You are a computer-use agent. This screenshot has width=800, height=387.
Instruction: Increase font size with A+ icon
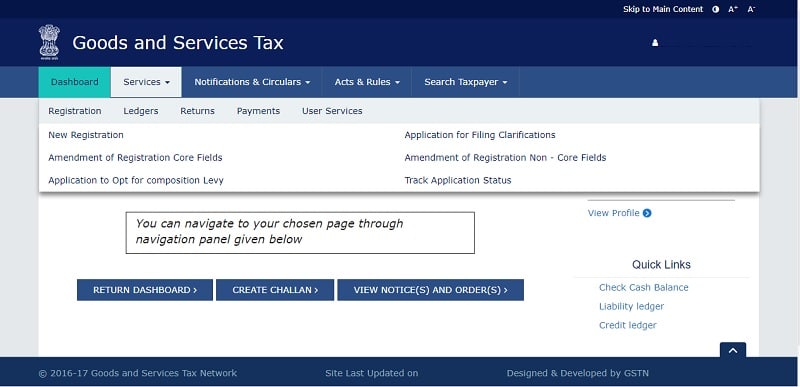pyautogui.click(x=733, y=9)
